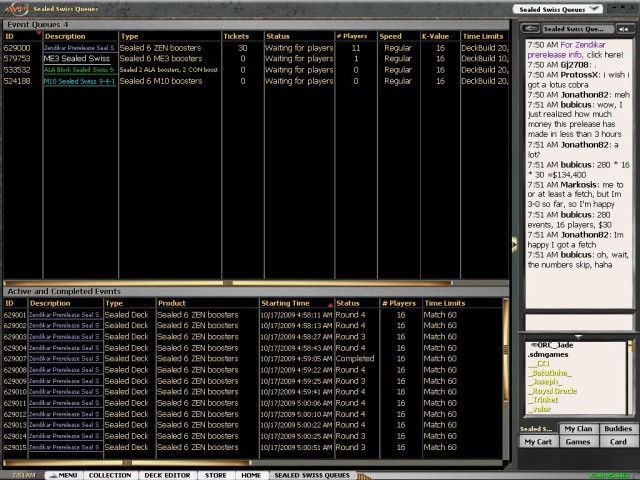Select player _Royal Oracle in the list
Viewport: 640px width, 480px height.
[x=552, y=391]
